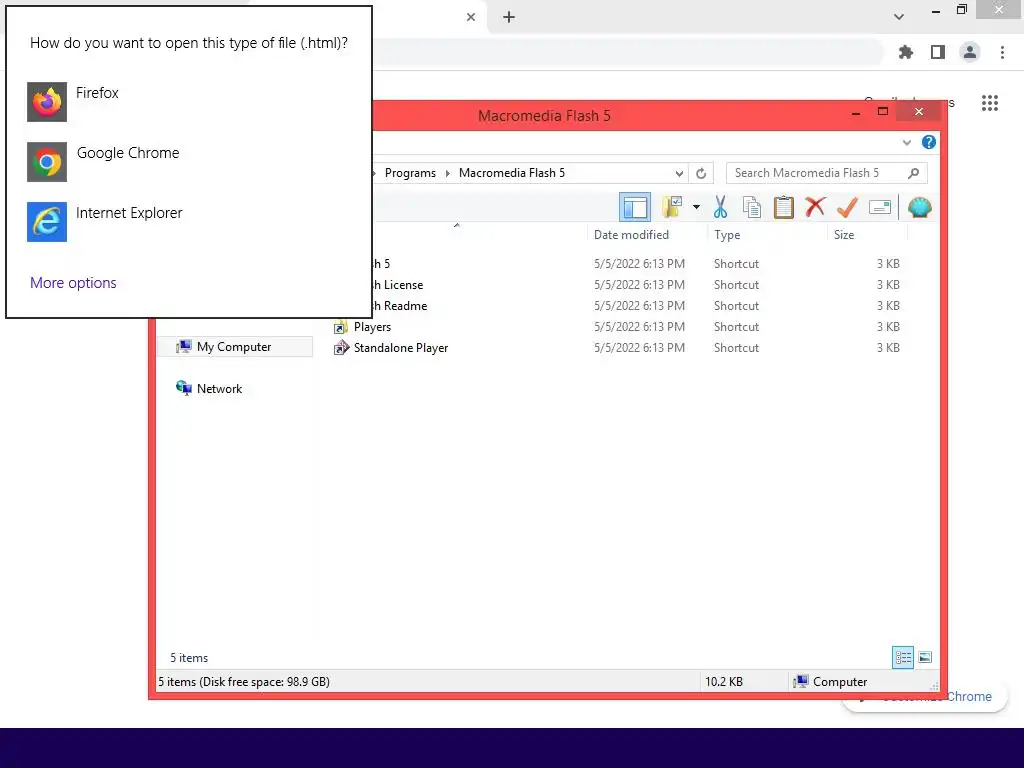Image resolution: width=1024 pixels, height=768 pixels.
Task: Click the orange checkmark Properties icon
Action: (x=847, y=207)
